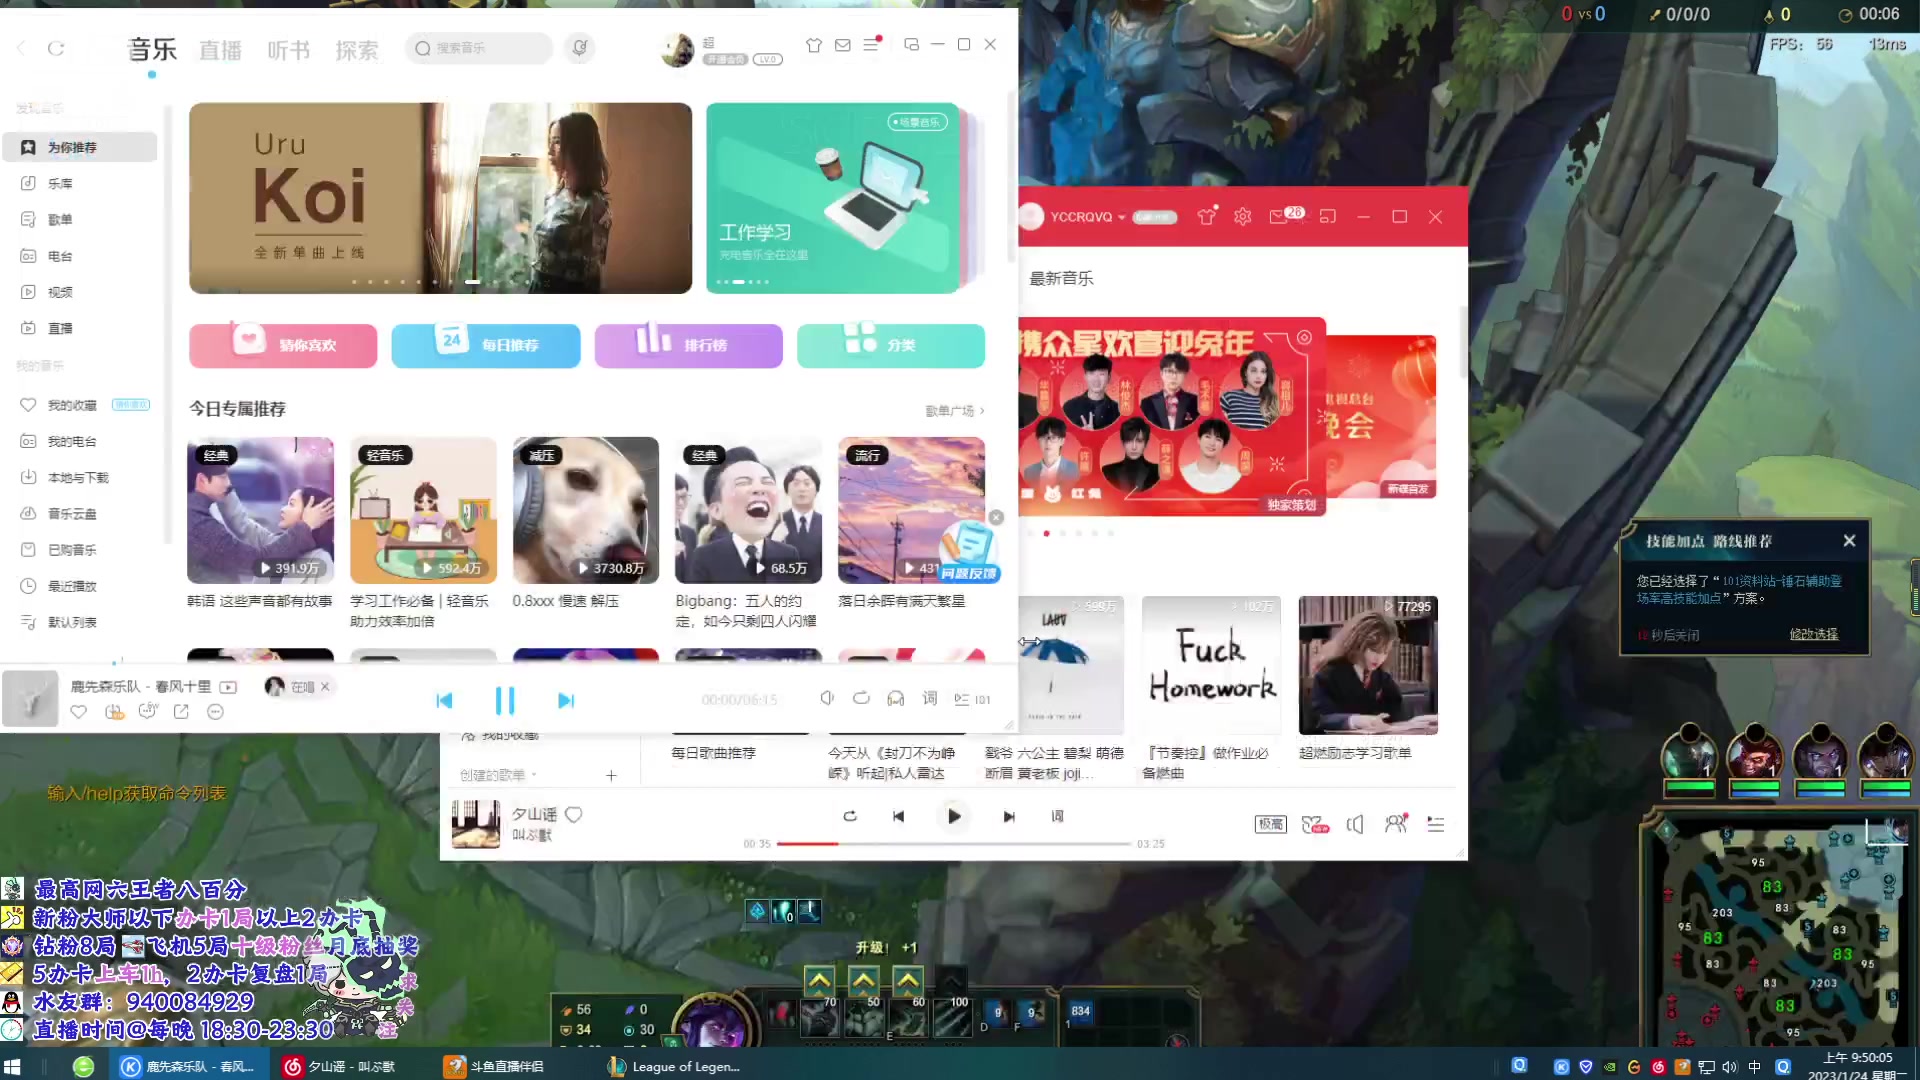Screen dimensions: 1920x1080
Task: Skip to next song in NetEase player
Action: coord(1009,816)
